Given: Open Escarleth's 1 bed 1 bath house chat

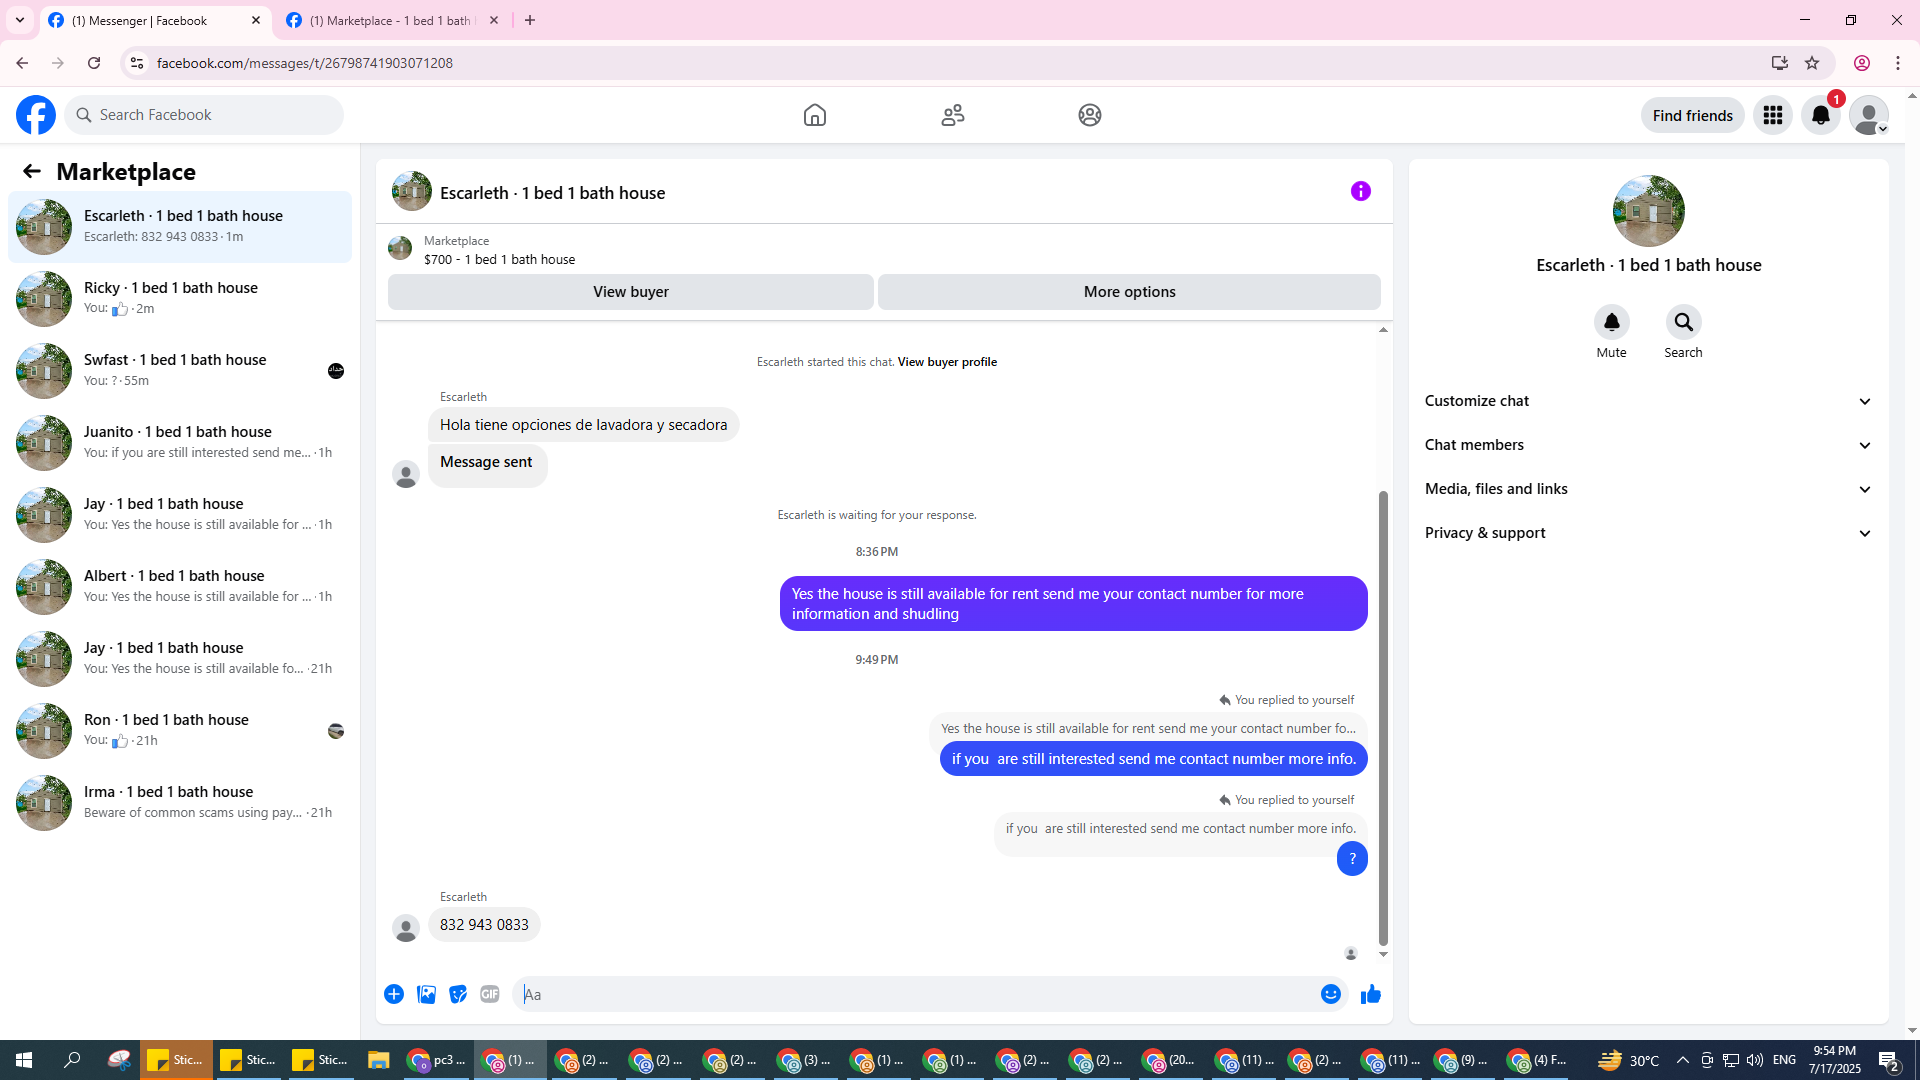Looking at the screenshot, I should (180, 227).
